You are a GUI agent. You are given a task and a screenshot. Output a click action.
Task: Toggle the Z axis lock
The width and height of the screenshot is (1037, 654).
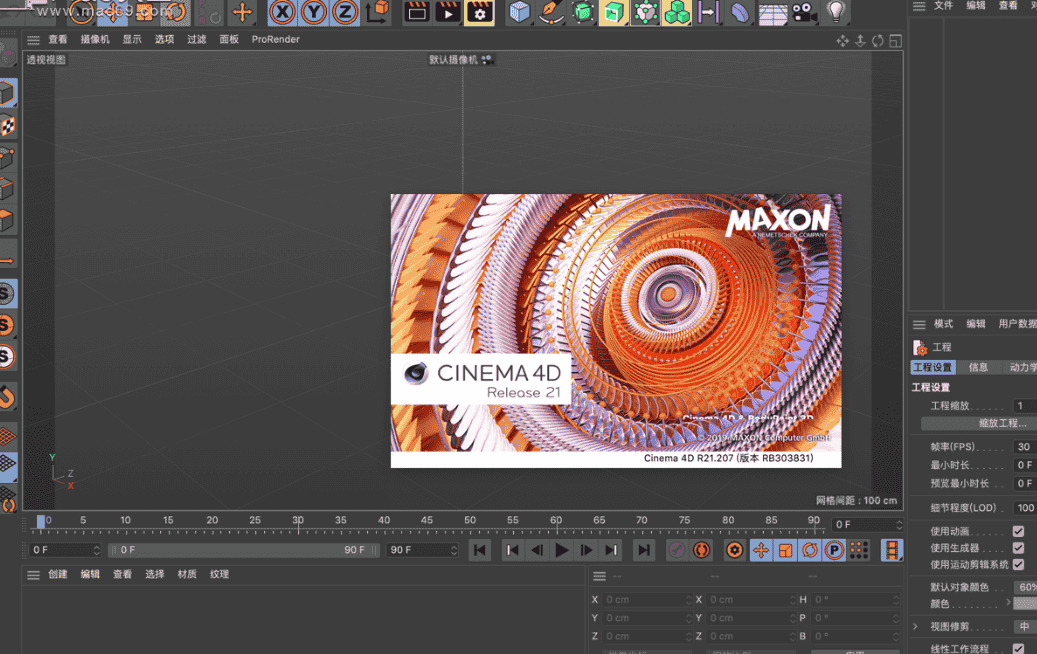345,12
